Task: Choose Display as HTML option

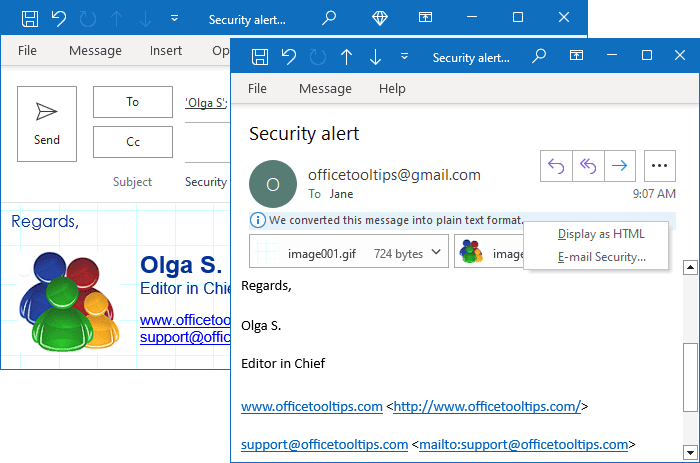Action: point(601,234)
